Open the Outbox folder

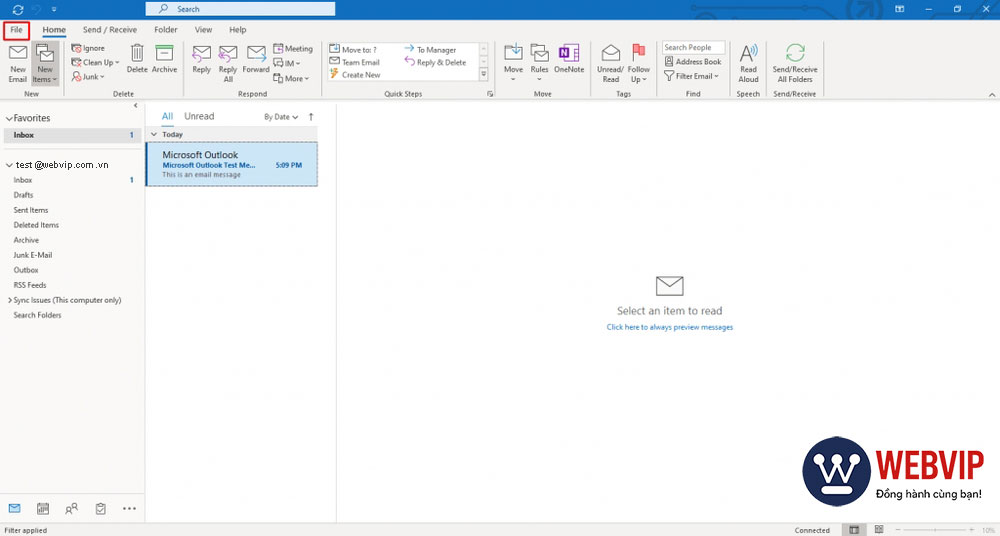26,270
